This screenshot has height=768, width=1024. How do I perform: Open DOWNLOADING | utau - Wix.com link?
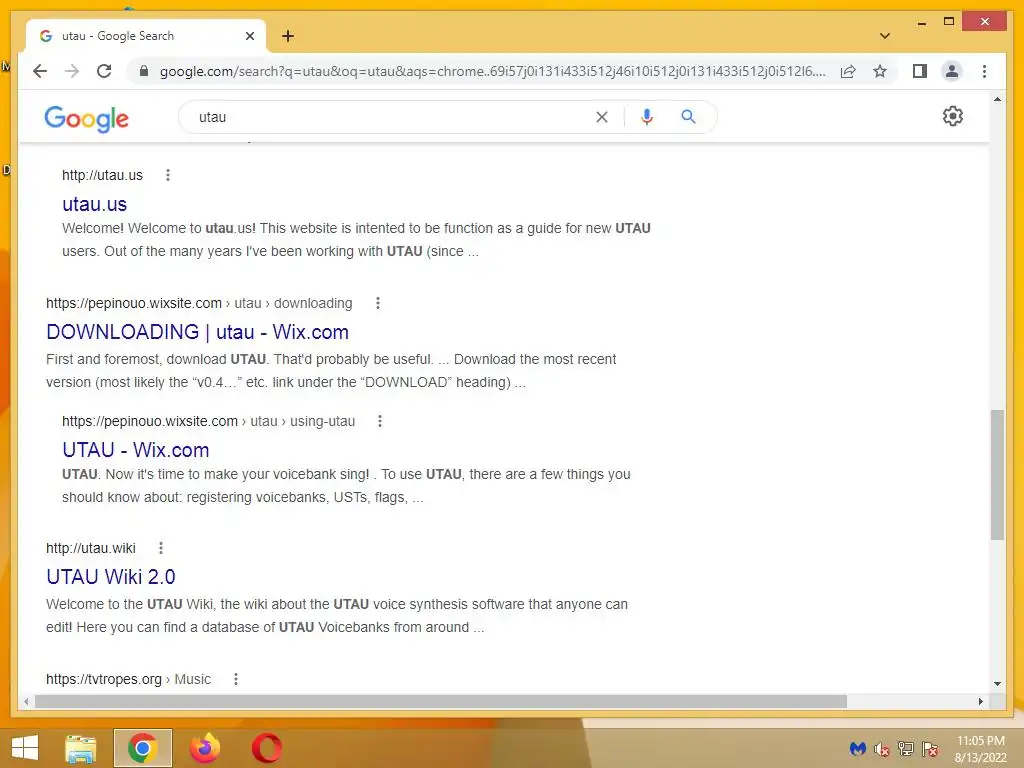(197, 332)
